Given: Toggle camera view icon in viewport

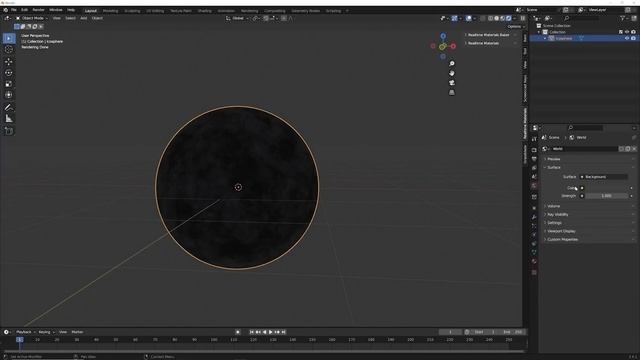Looking at the screenshot, I should click(451, 83).
